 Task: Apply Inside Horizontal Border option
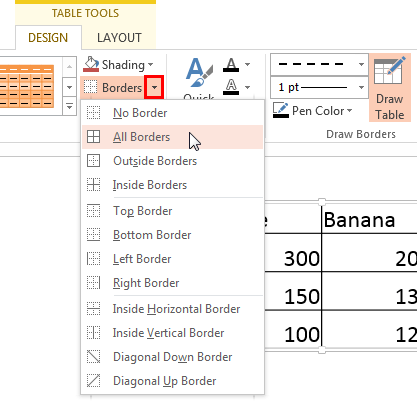pyautogui.click(x=172, y=309)
